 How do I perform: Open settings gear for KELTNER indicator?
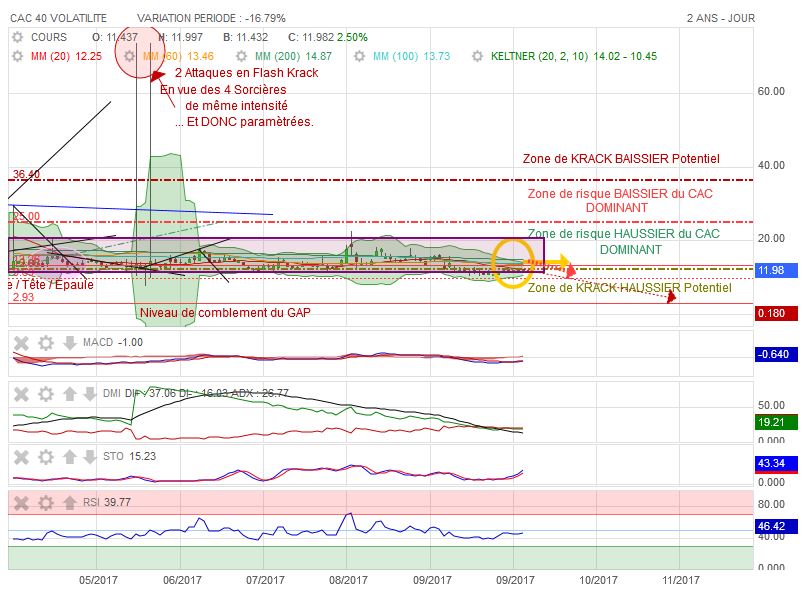click(477, 56)
